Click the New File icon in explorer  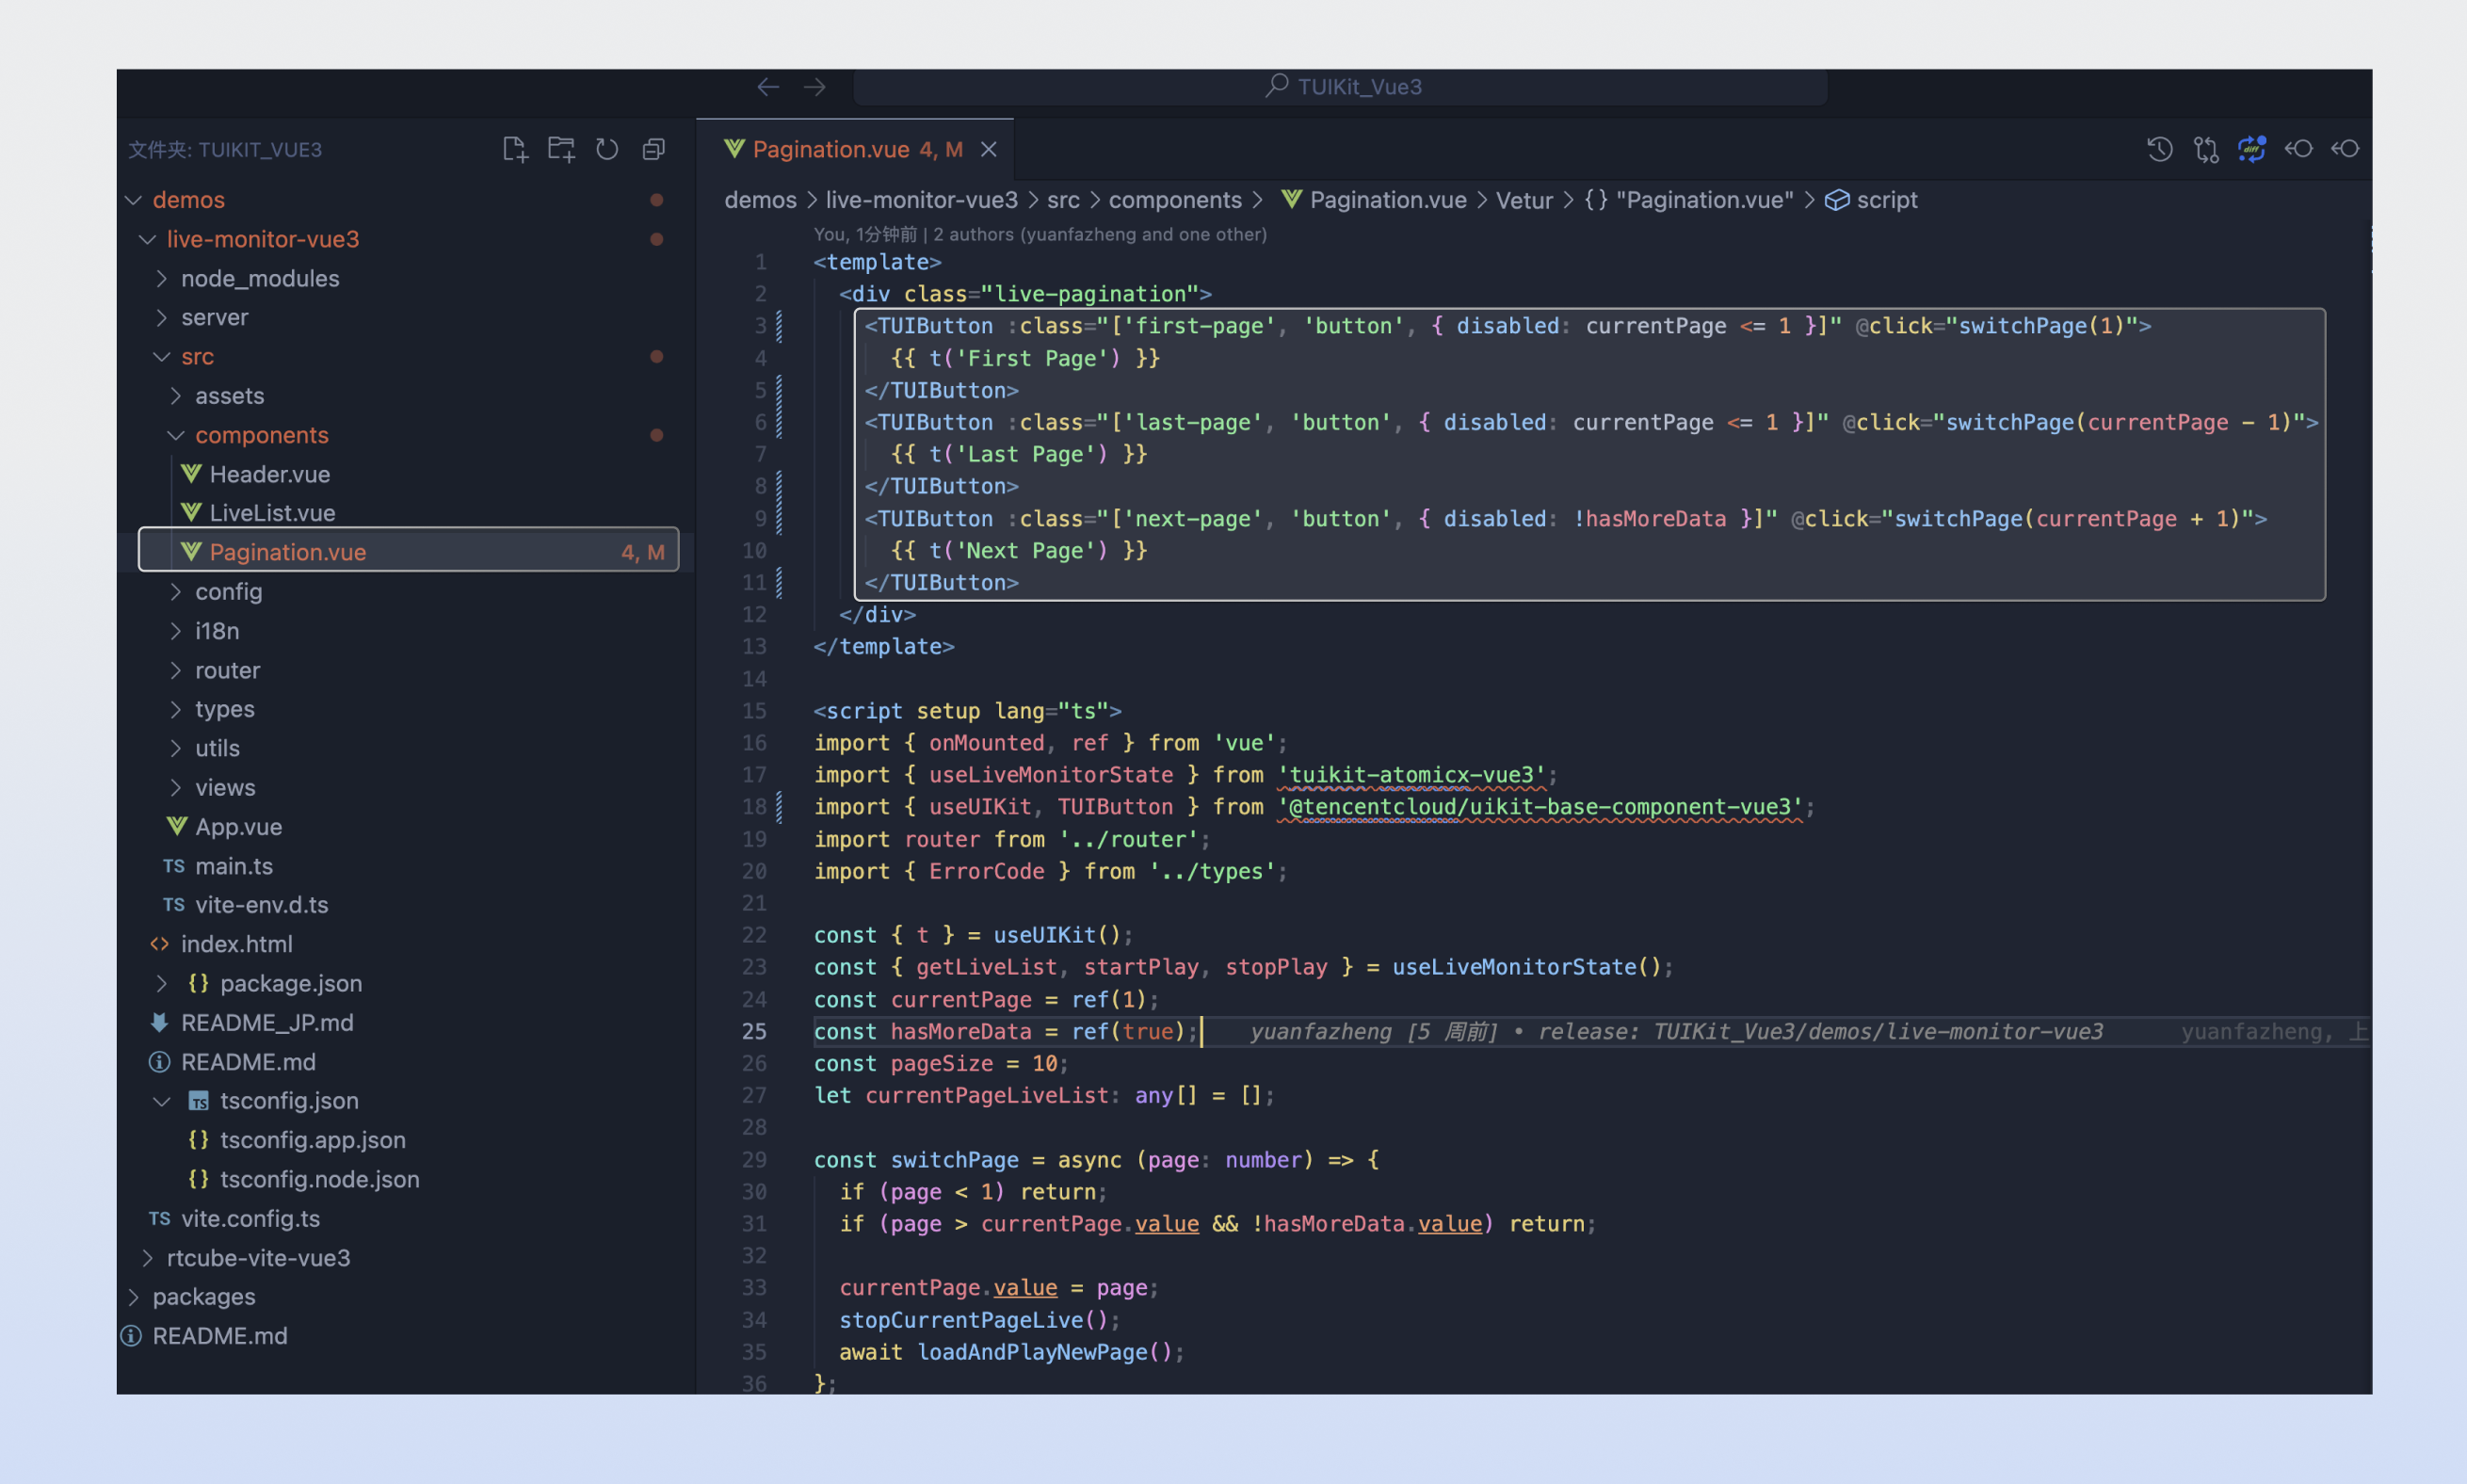tap(514, 150)
